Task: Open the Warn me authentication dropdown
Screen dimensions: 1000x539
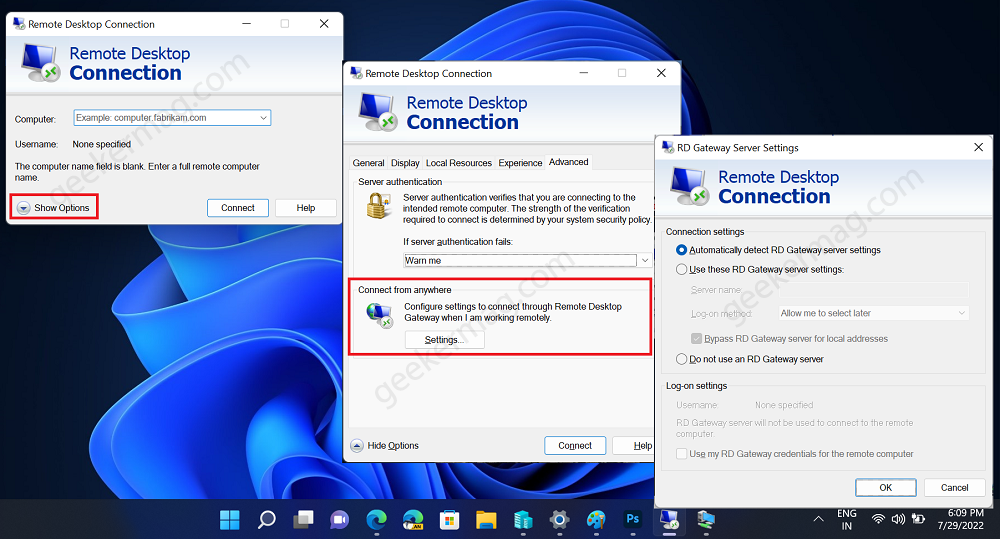Action: pyautogui.click(x=645, y=260)
